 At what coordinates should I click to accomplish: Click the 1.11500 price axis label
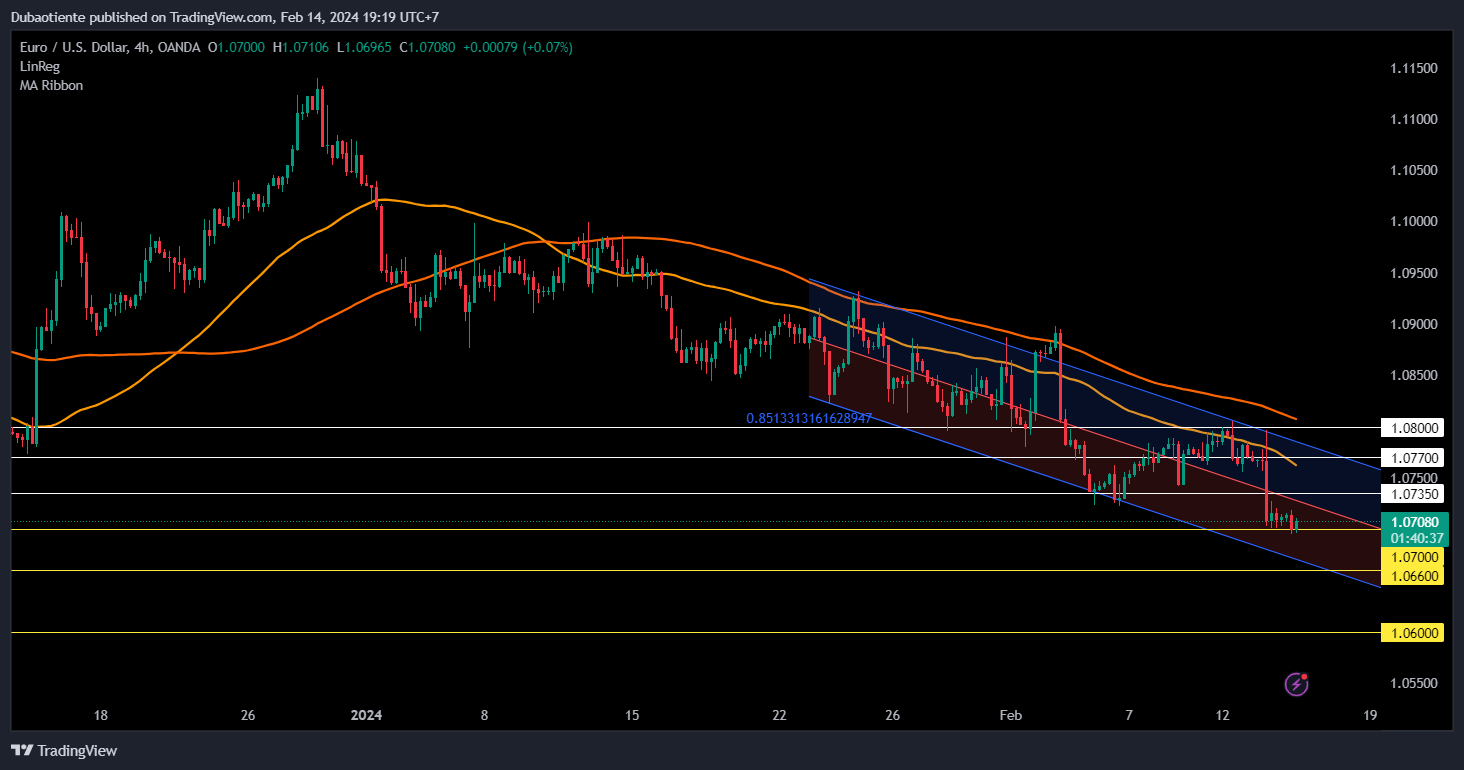(1414, 68)
